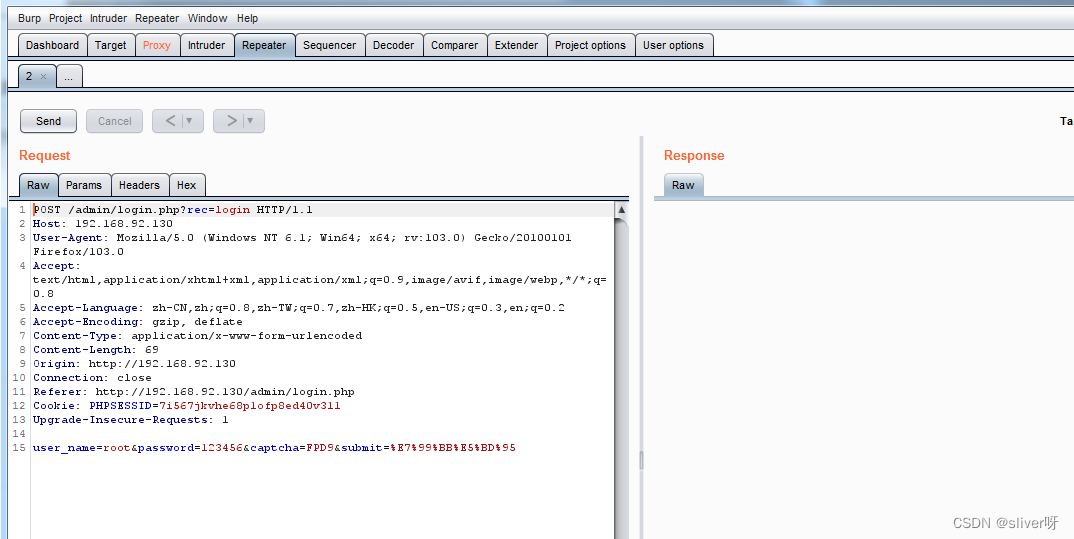Switch to the Headers tab
This screenshot has width=1074, height=539.
139,185
